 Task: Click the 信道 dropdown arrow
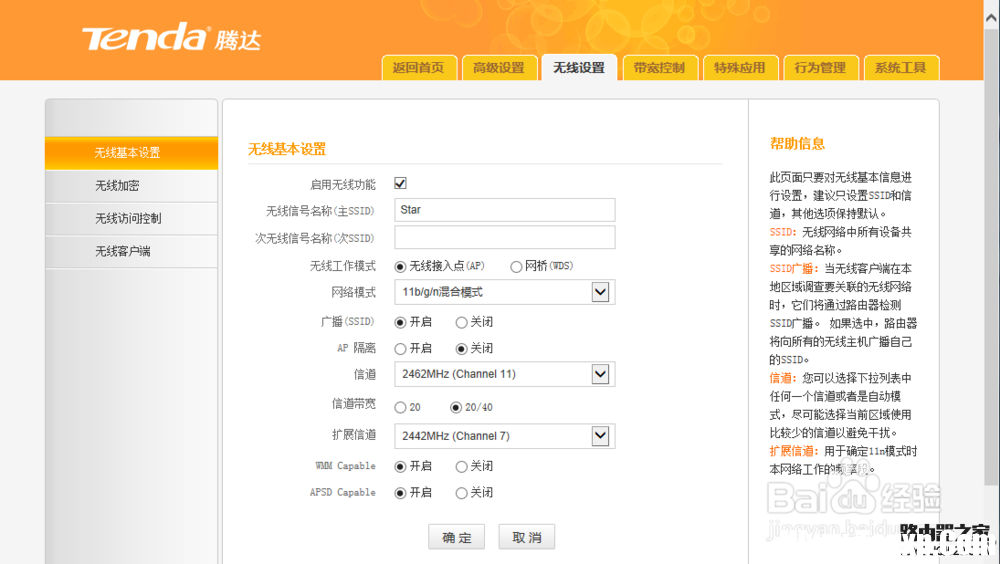(600, 374)
